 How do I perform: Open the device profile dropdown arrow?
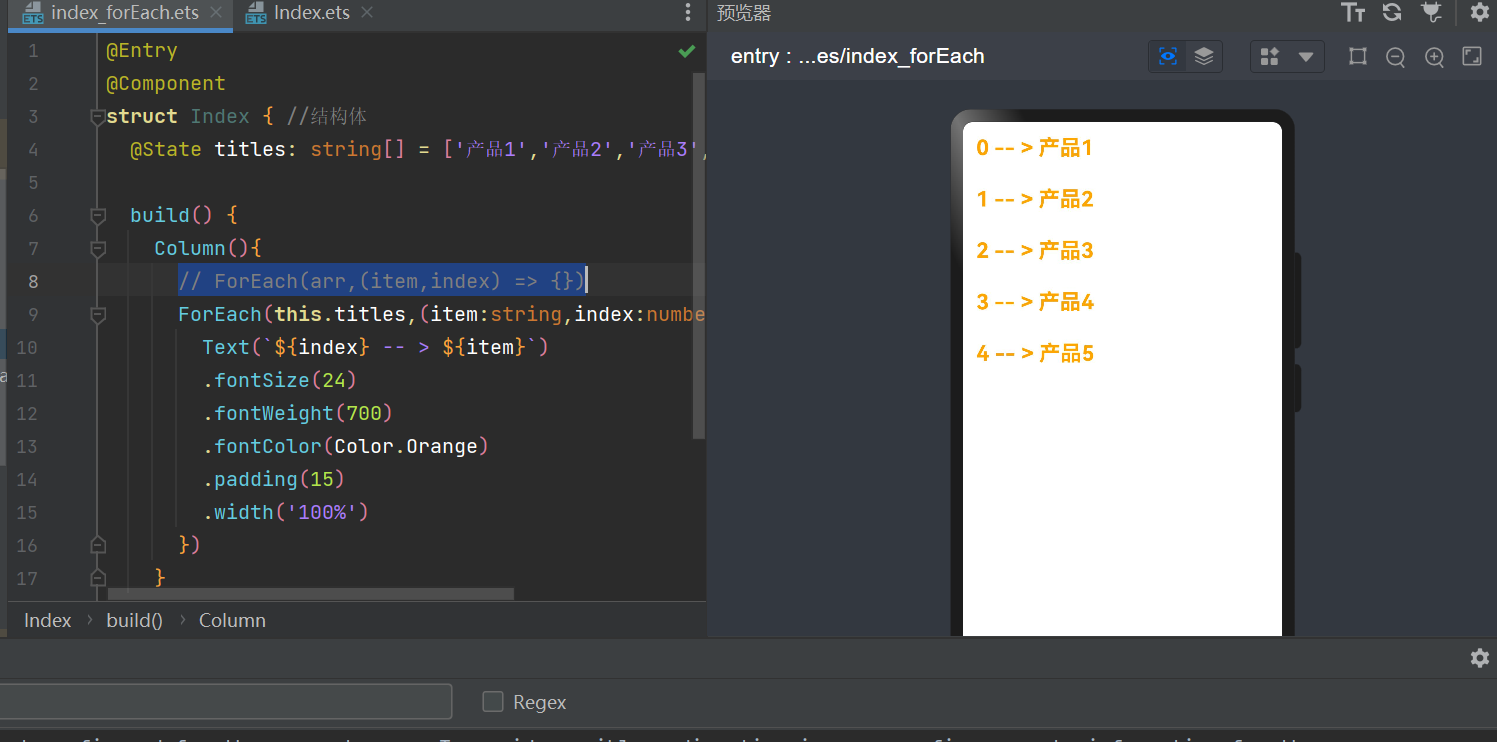pyautogui.click(x=1305, y=57)
